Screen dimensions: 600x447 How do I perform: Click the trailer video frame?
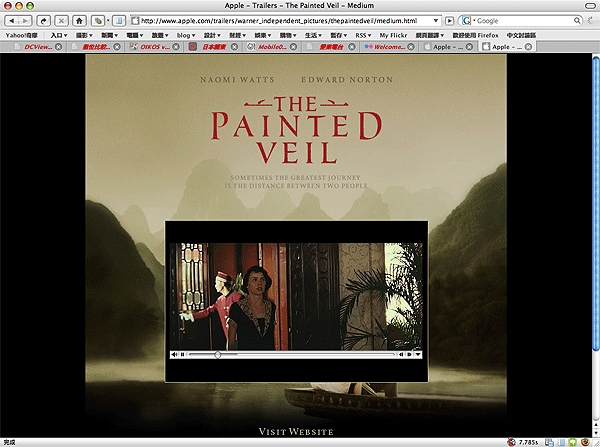point(296,297)
